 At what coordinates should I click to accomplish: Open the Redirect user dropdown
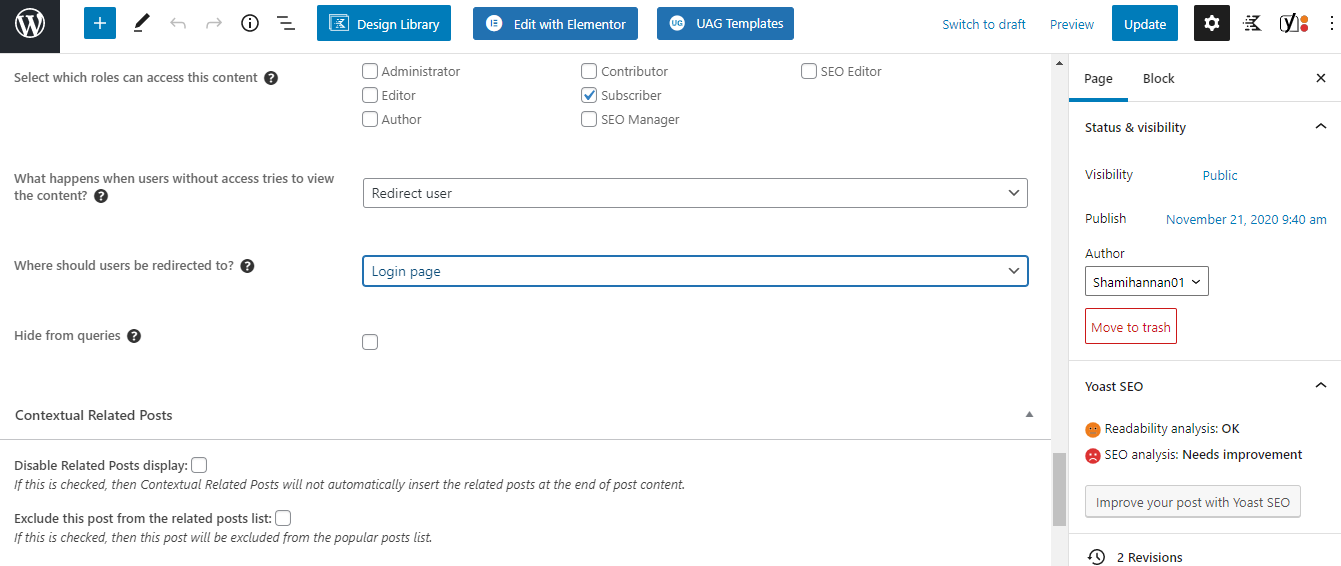tap(695, 193)
